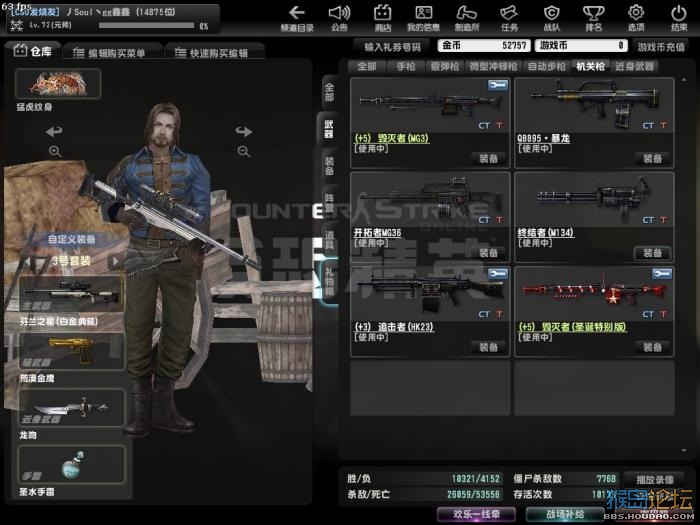Select the vertical 武器 side tab
700x525 pixels.
(x=329, y=129)
